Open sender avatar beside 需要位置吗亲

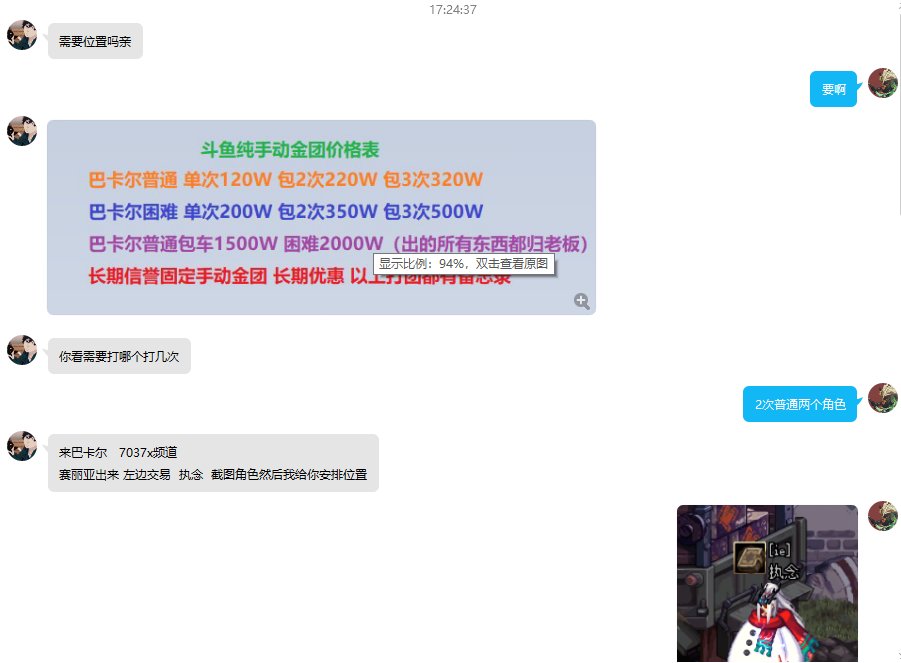22,35
